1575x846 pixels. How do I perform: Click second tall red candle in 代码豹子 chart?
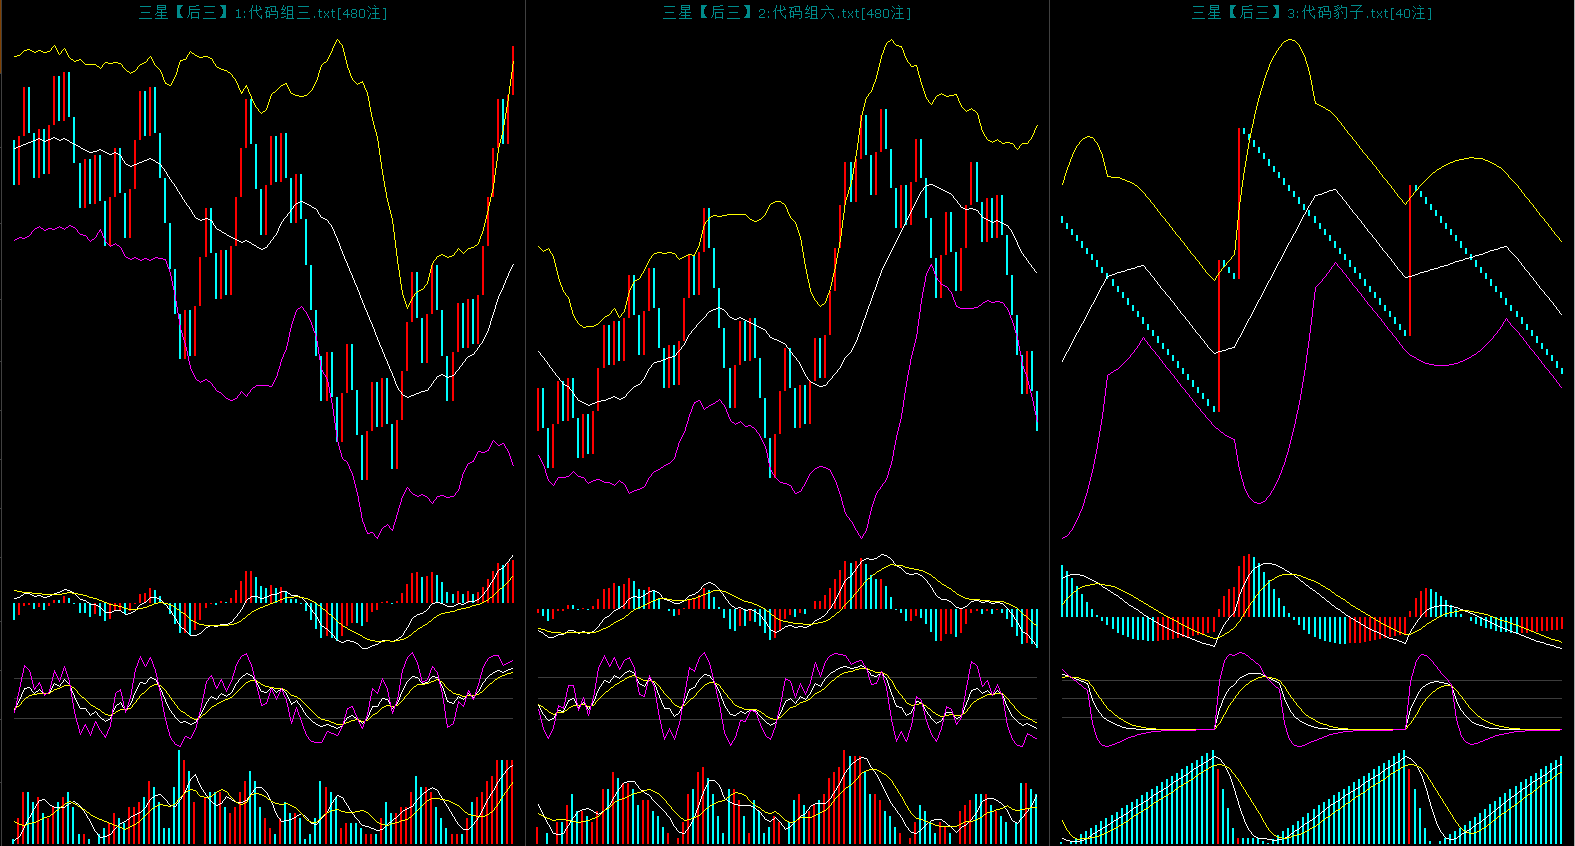1410,260
